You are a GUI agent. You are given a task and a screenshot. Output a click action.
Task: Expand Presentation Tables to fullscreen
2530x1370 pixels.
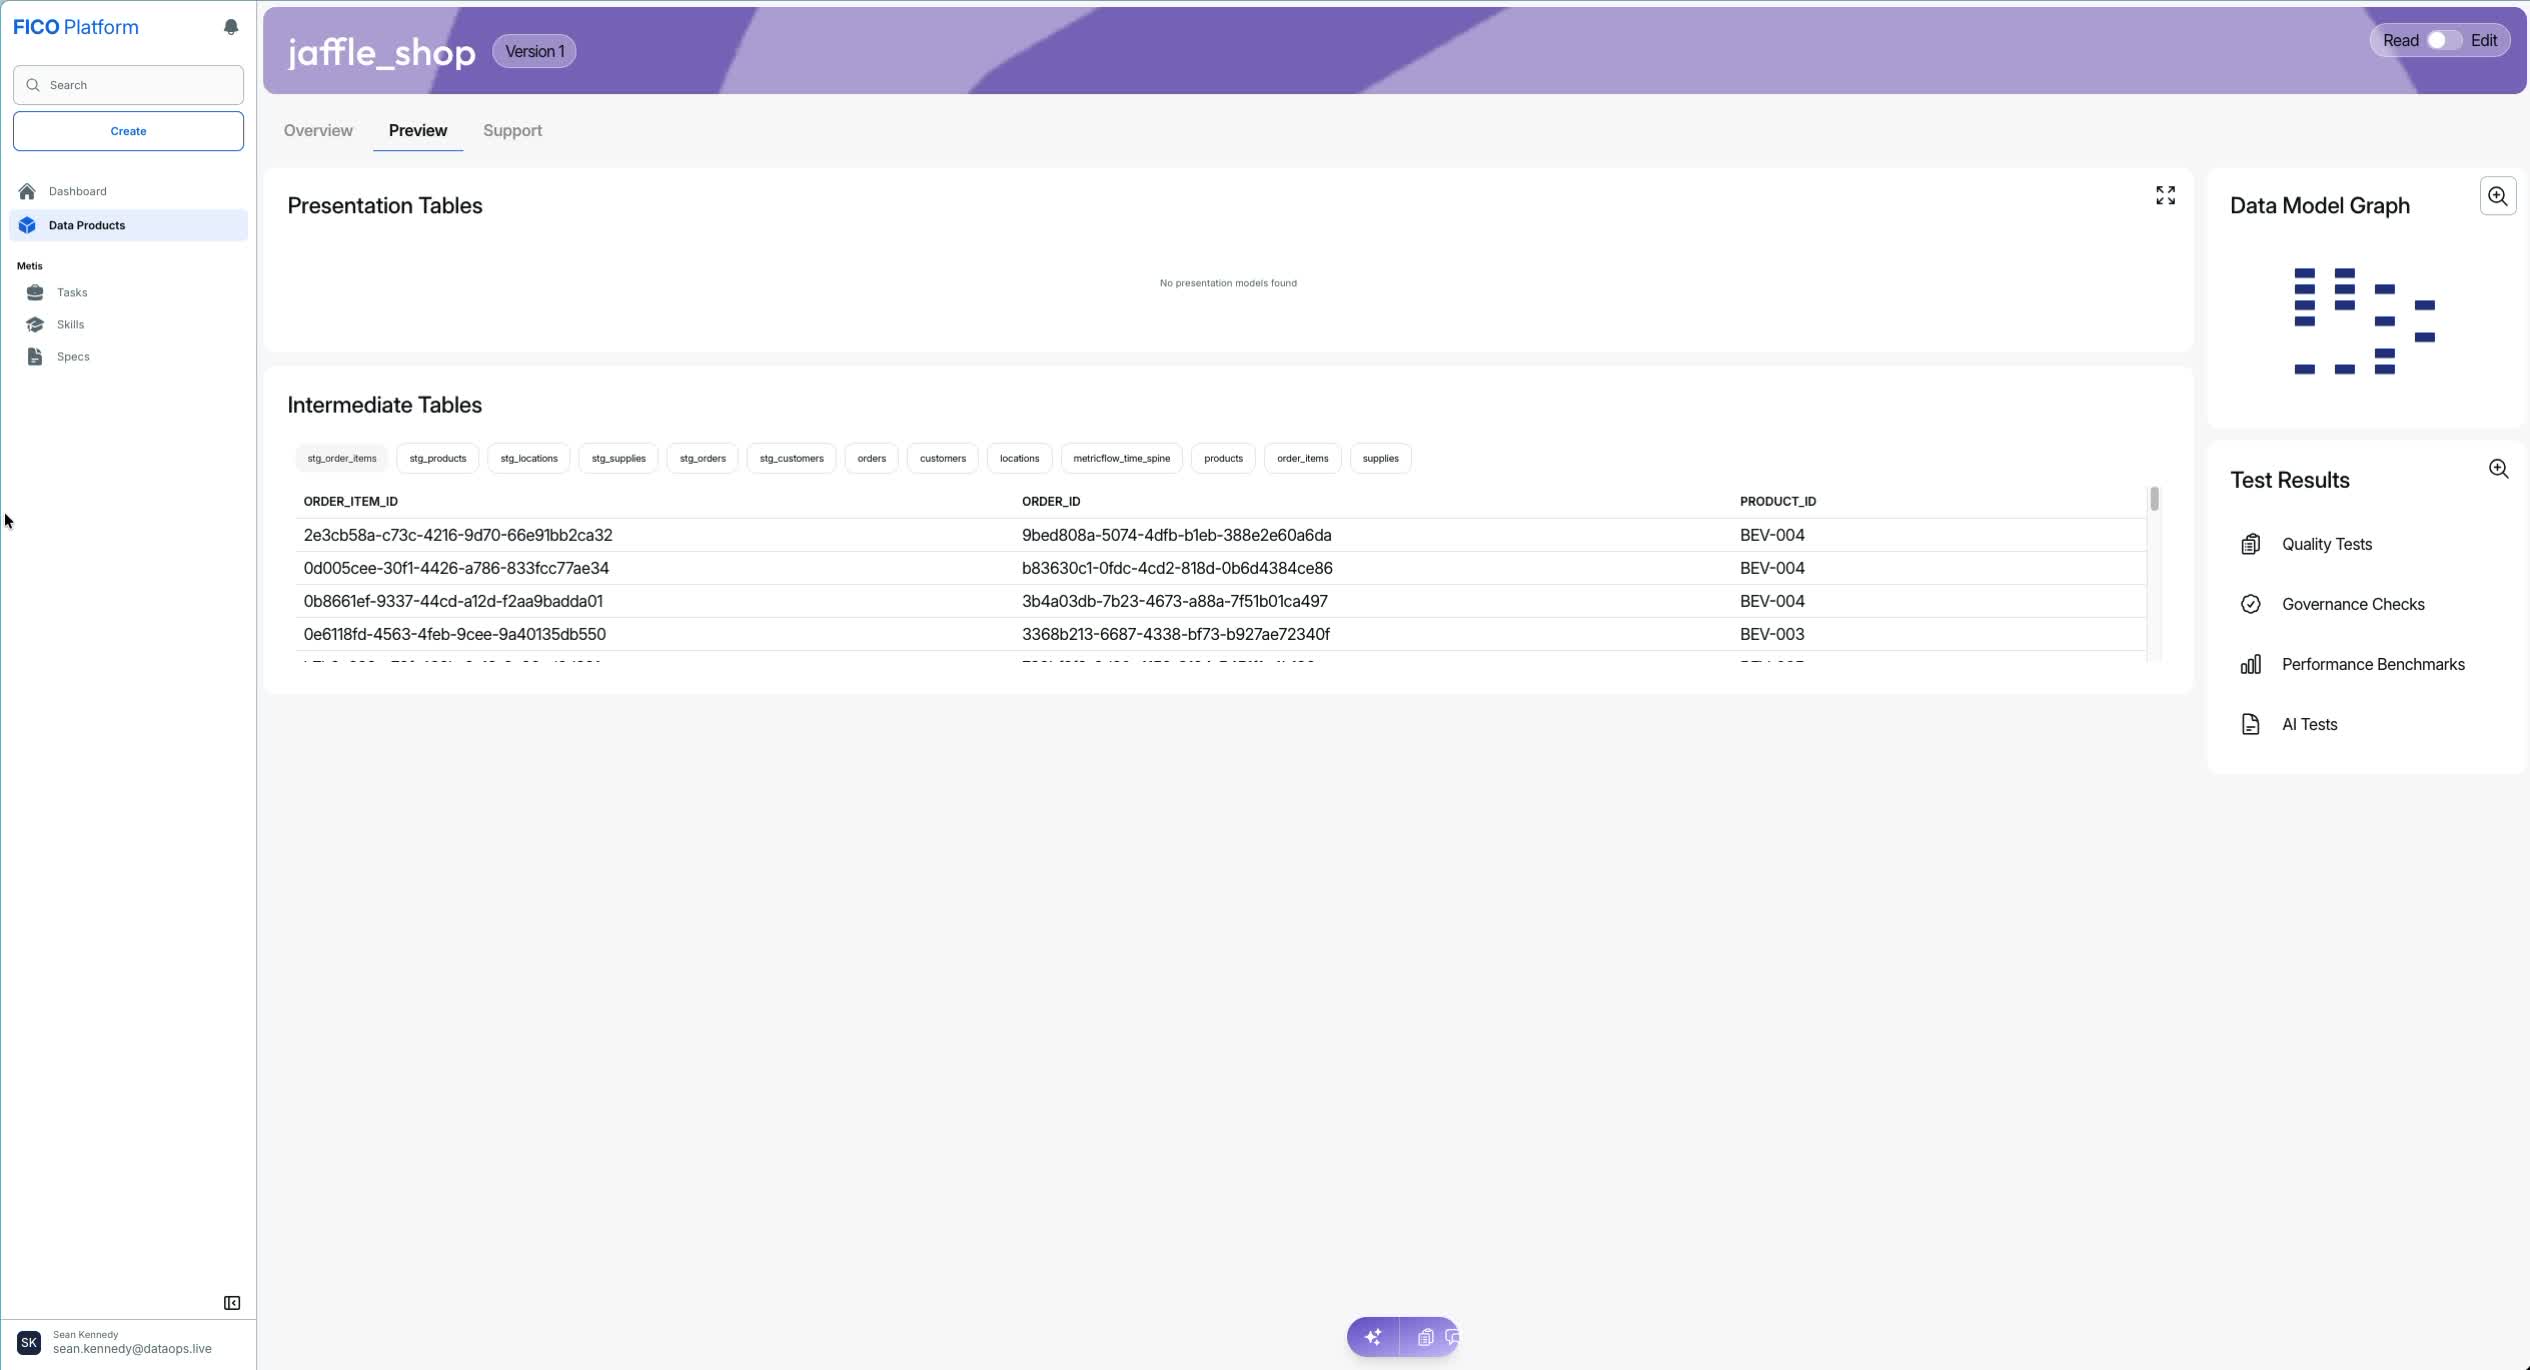pos(2165,196)
